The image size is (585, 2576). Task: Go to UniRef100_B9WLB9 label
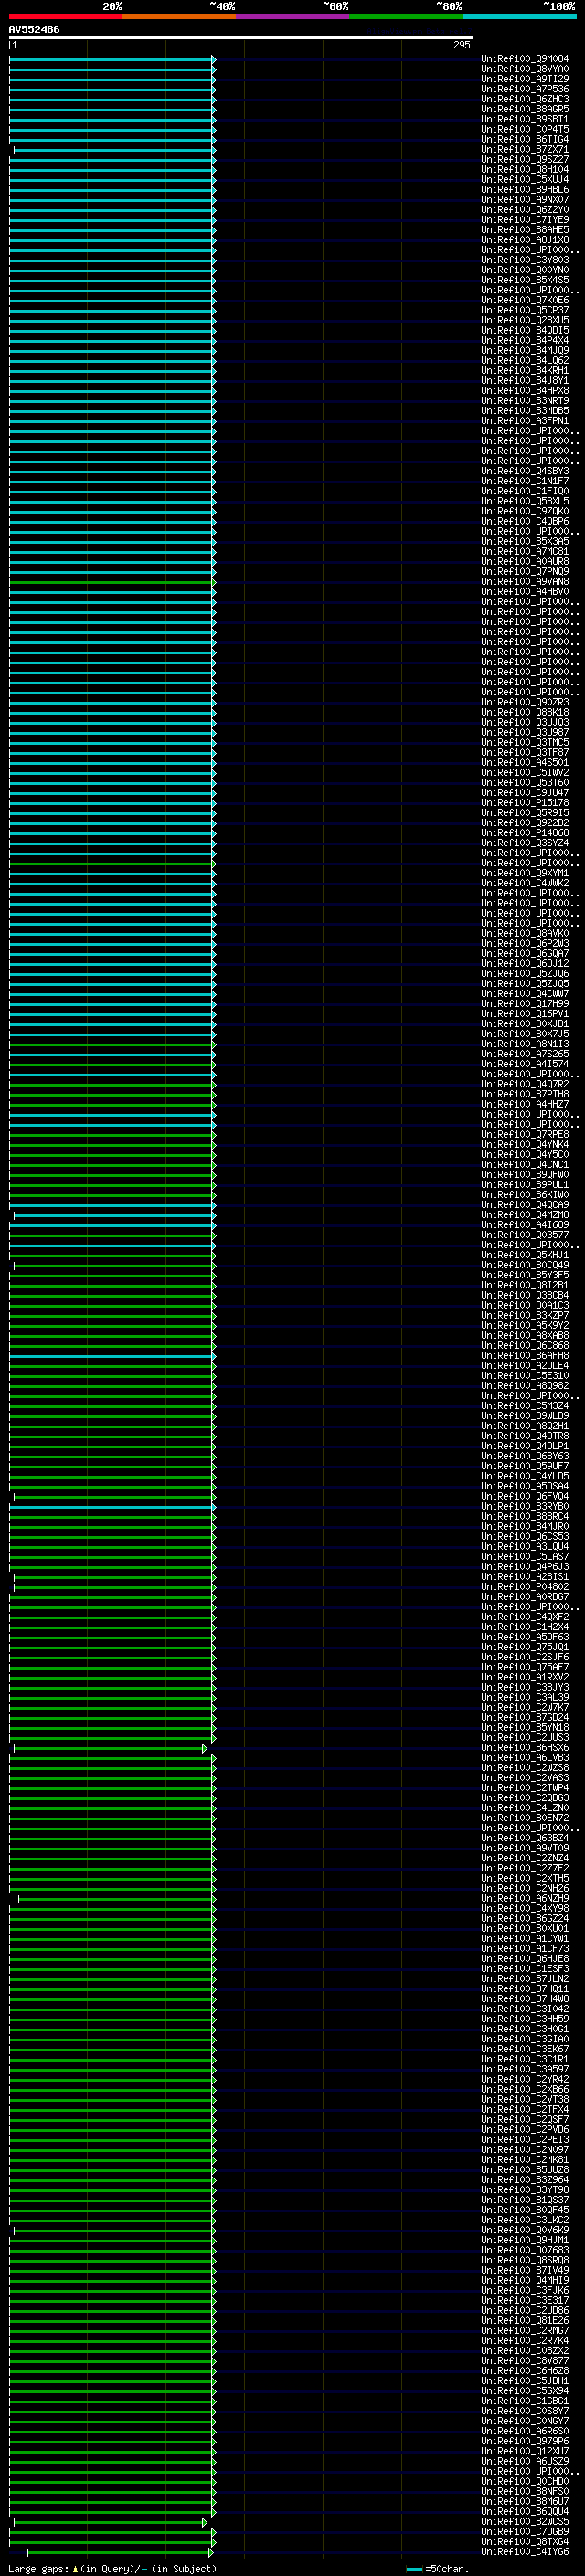click(x=525, y=1416)
